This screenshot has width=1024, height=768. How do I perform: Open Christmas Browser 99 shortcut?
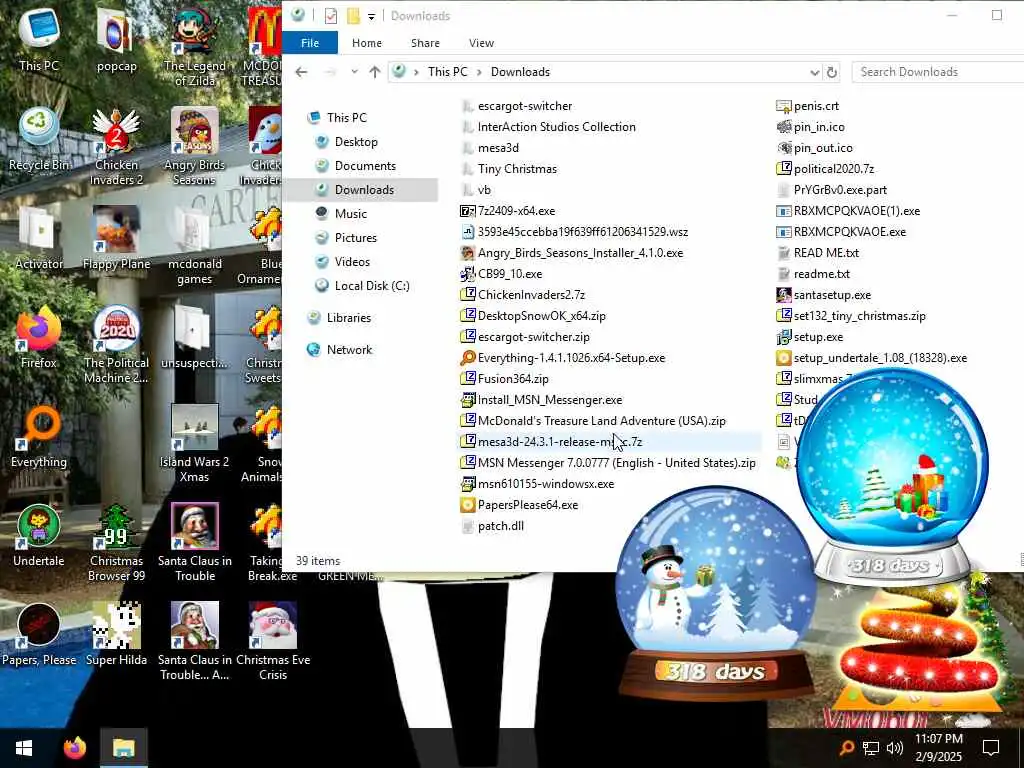[116, 543]
